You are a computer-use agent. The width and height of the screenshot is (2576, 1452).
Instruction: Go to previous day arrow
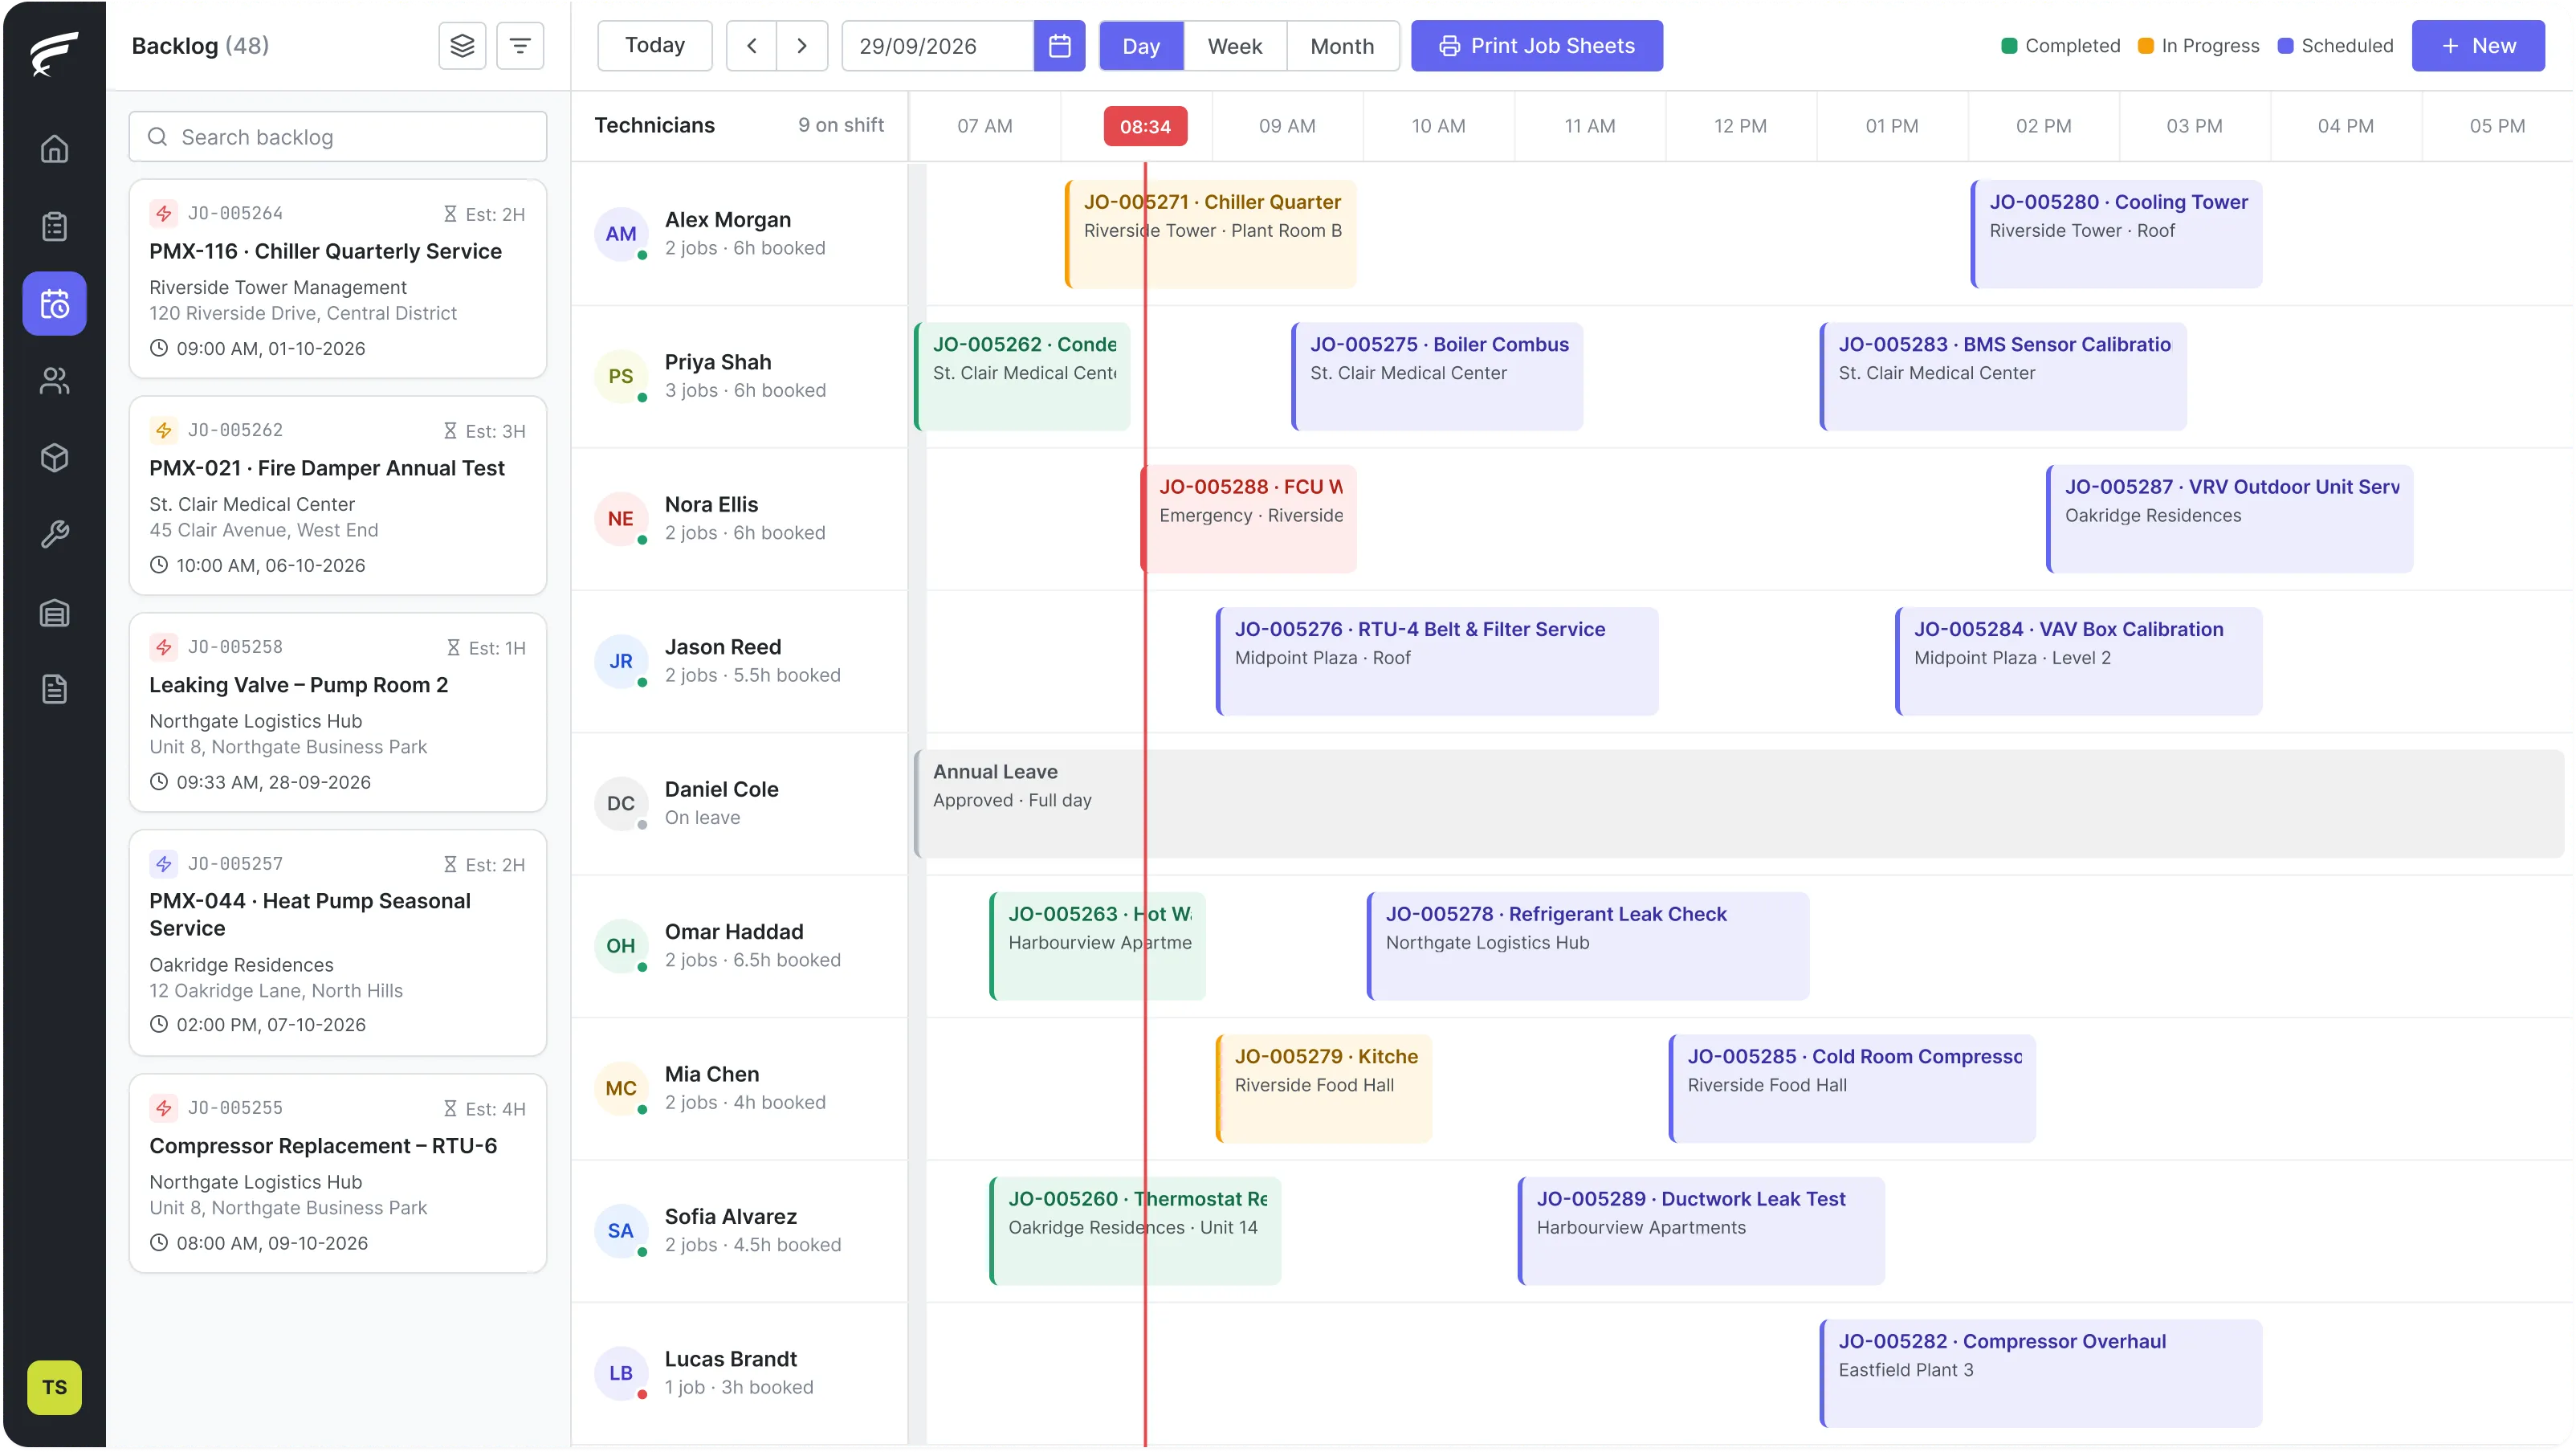click(752, 46)
